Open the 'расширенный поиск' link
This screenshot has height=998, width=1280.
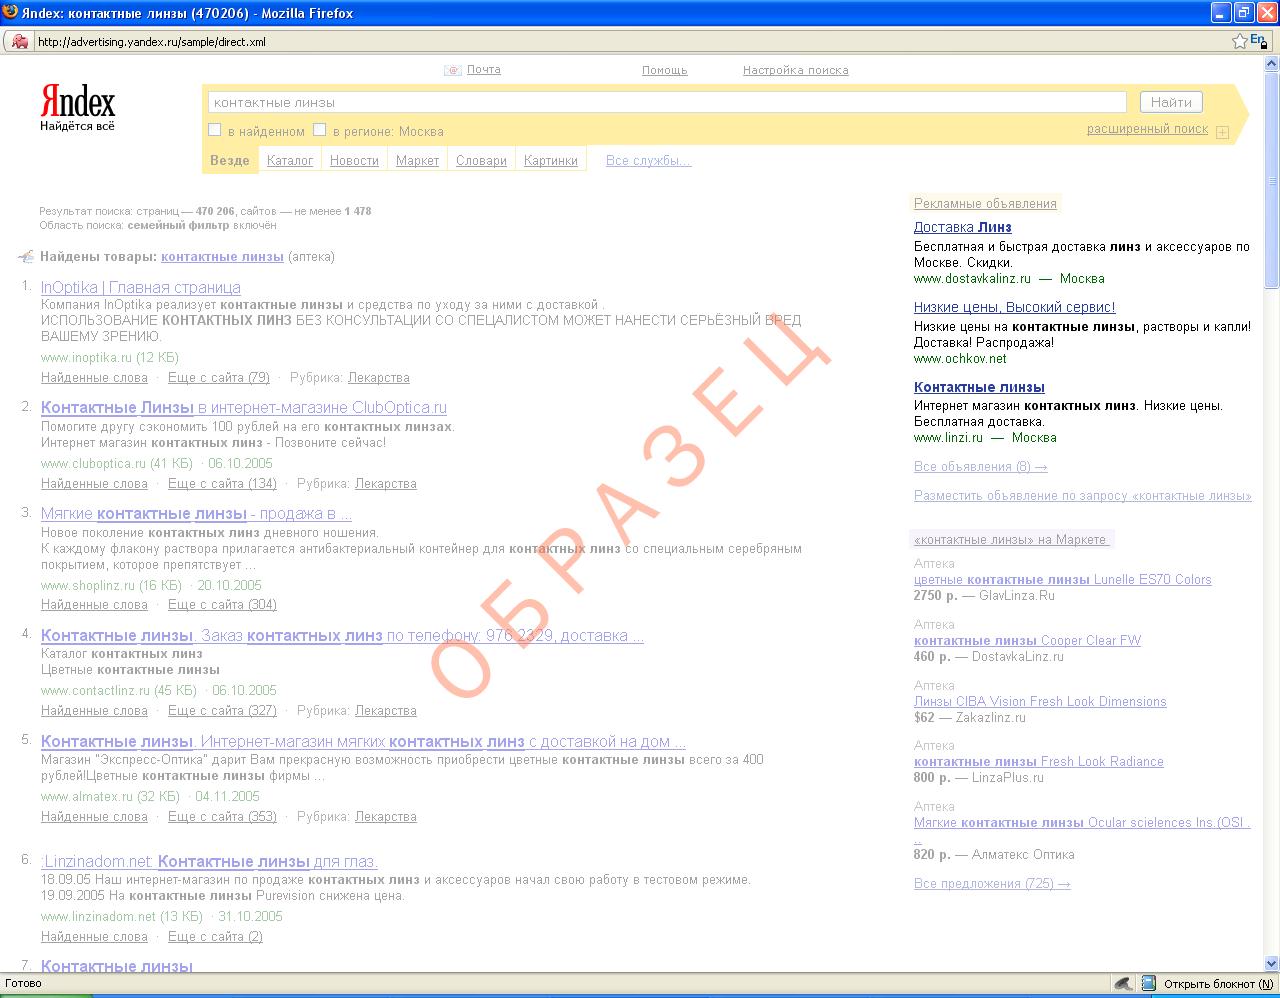pos(1148,129)
